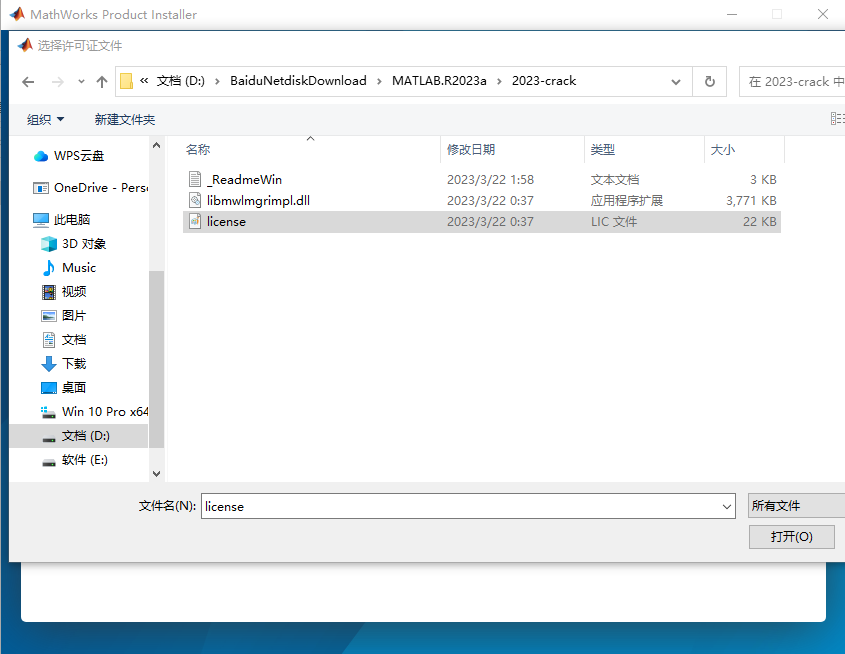The width and height of the screenshot is (845, 654).
Task: Go back using the back arrow
Action: [28, 82]
